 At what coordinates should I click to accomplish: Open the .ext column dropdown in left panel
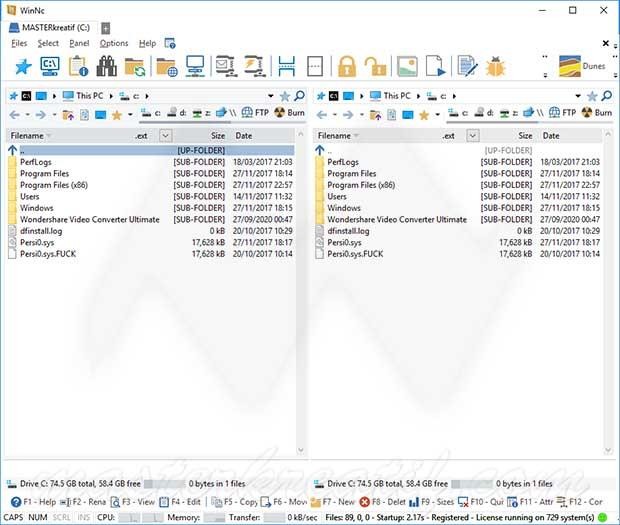(x=166, y=135)
